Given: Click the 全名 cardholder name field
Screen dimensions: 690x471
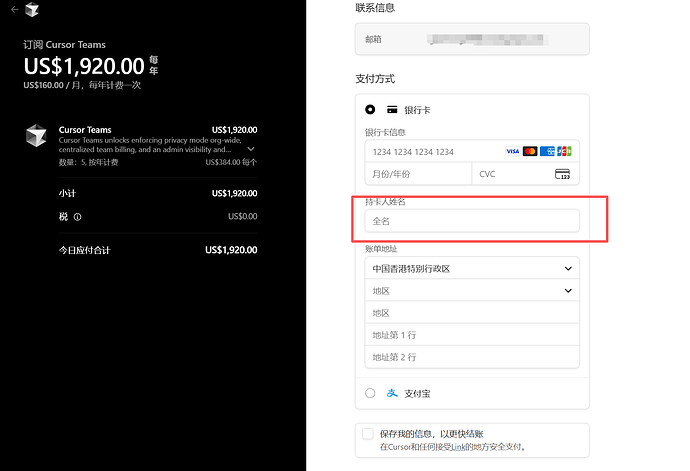Looking at the screenshot, I should [472, 221].
